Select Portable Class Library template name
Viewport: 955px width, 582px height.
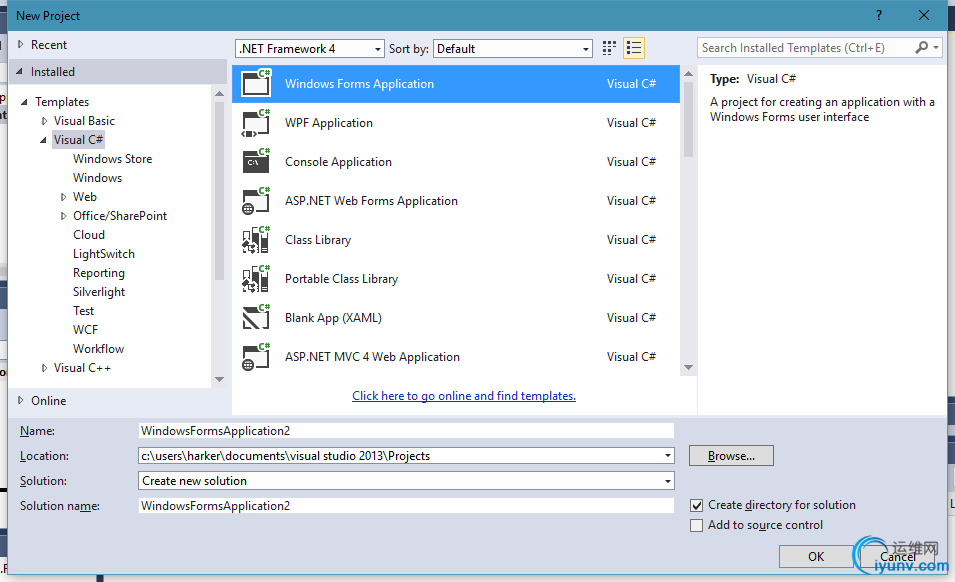(341, 279)
